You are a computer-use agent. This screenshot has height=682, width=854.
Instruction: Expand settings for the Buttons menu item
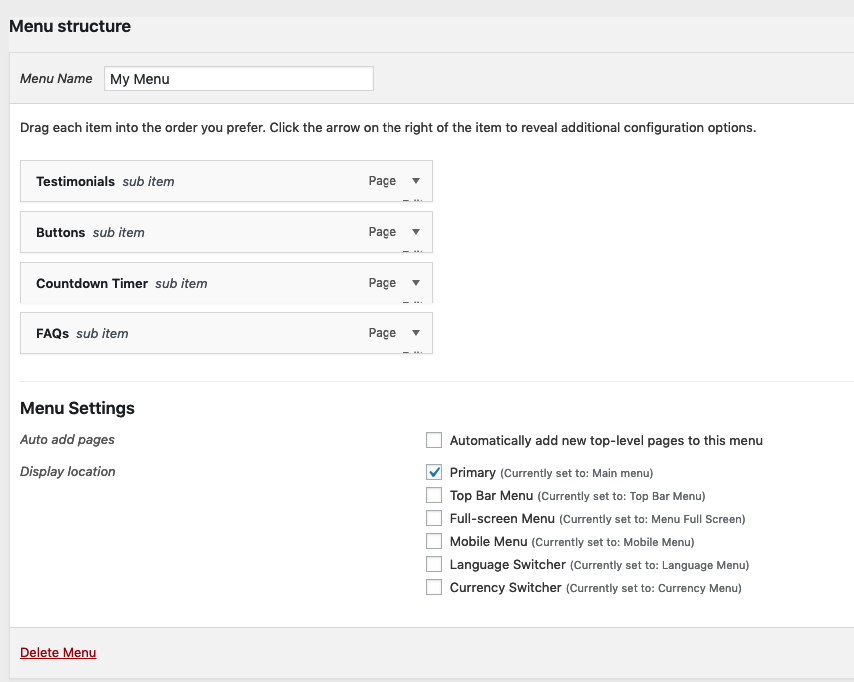coord(415,232)
